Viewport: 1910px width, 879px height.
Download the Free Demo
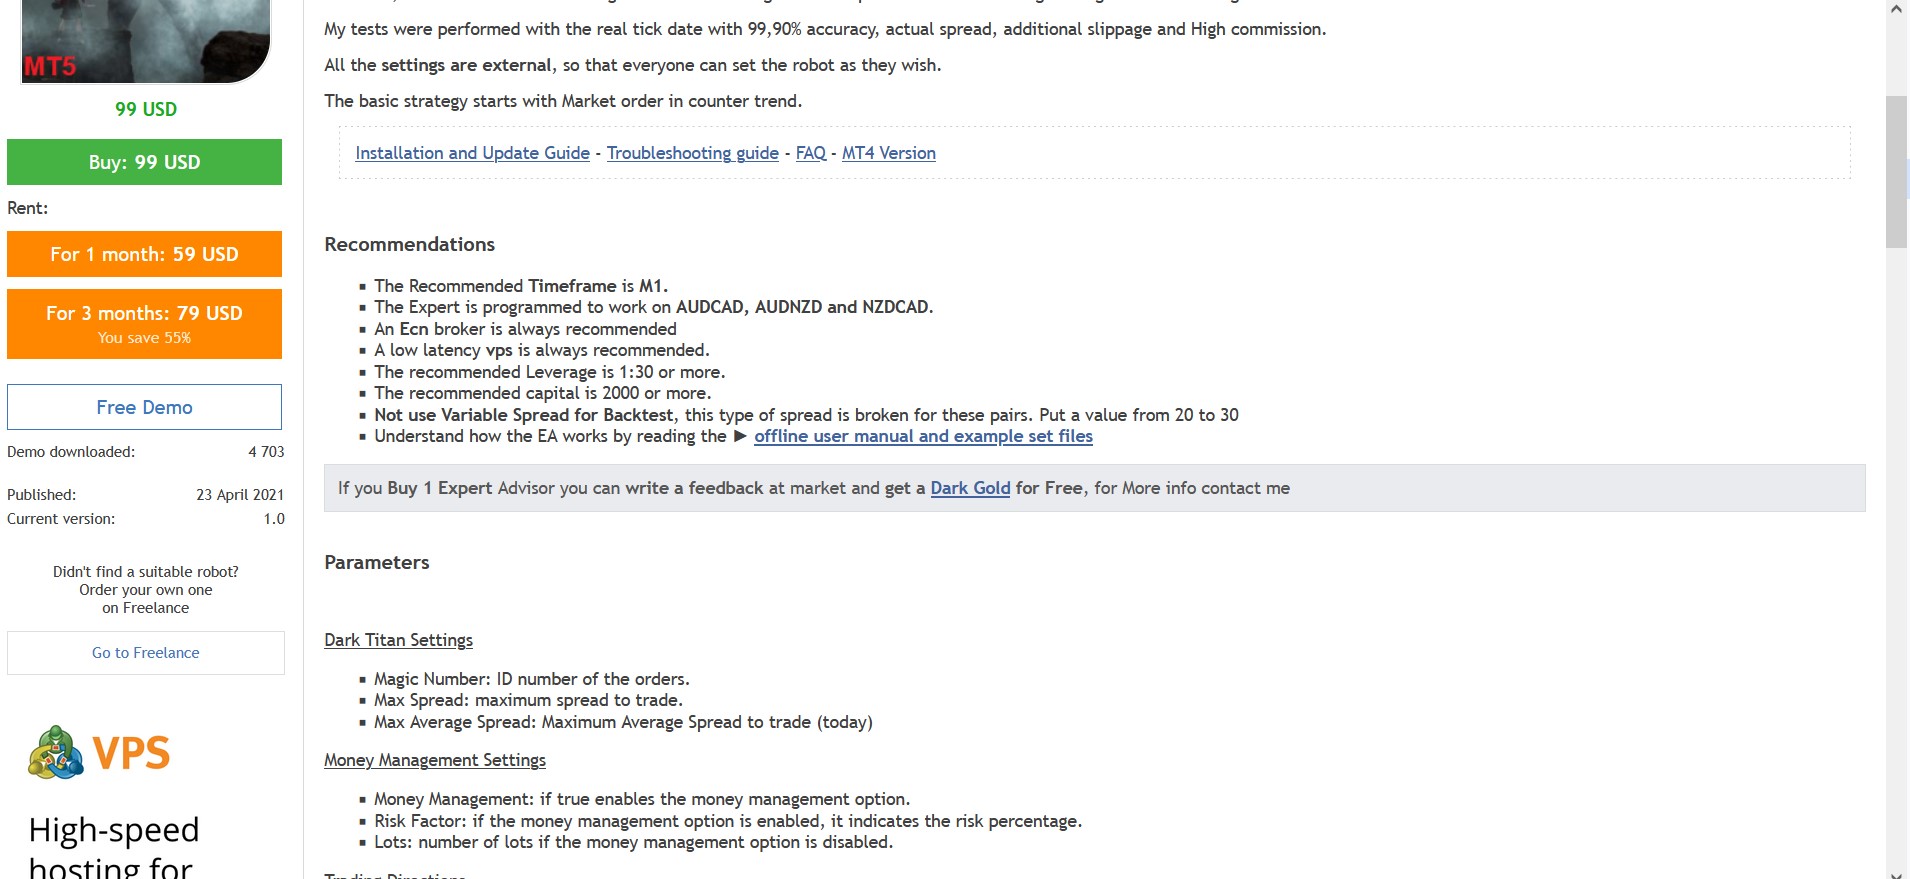pos(144,407)
